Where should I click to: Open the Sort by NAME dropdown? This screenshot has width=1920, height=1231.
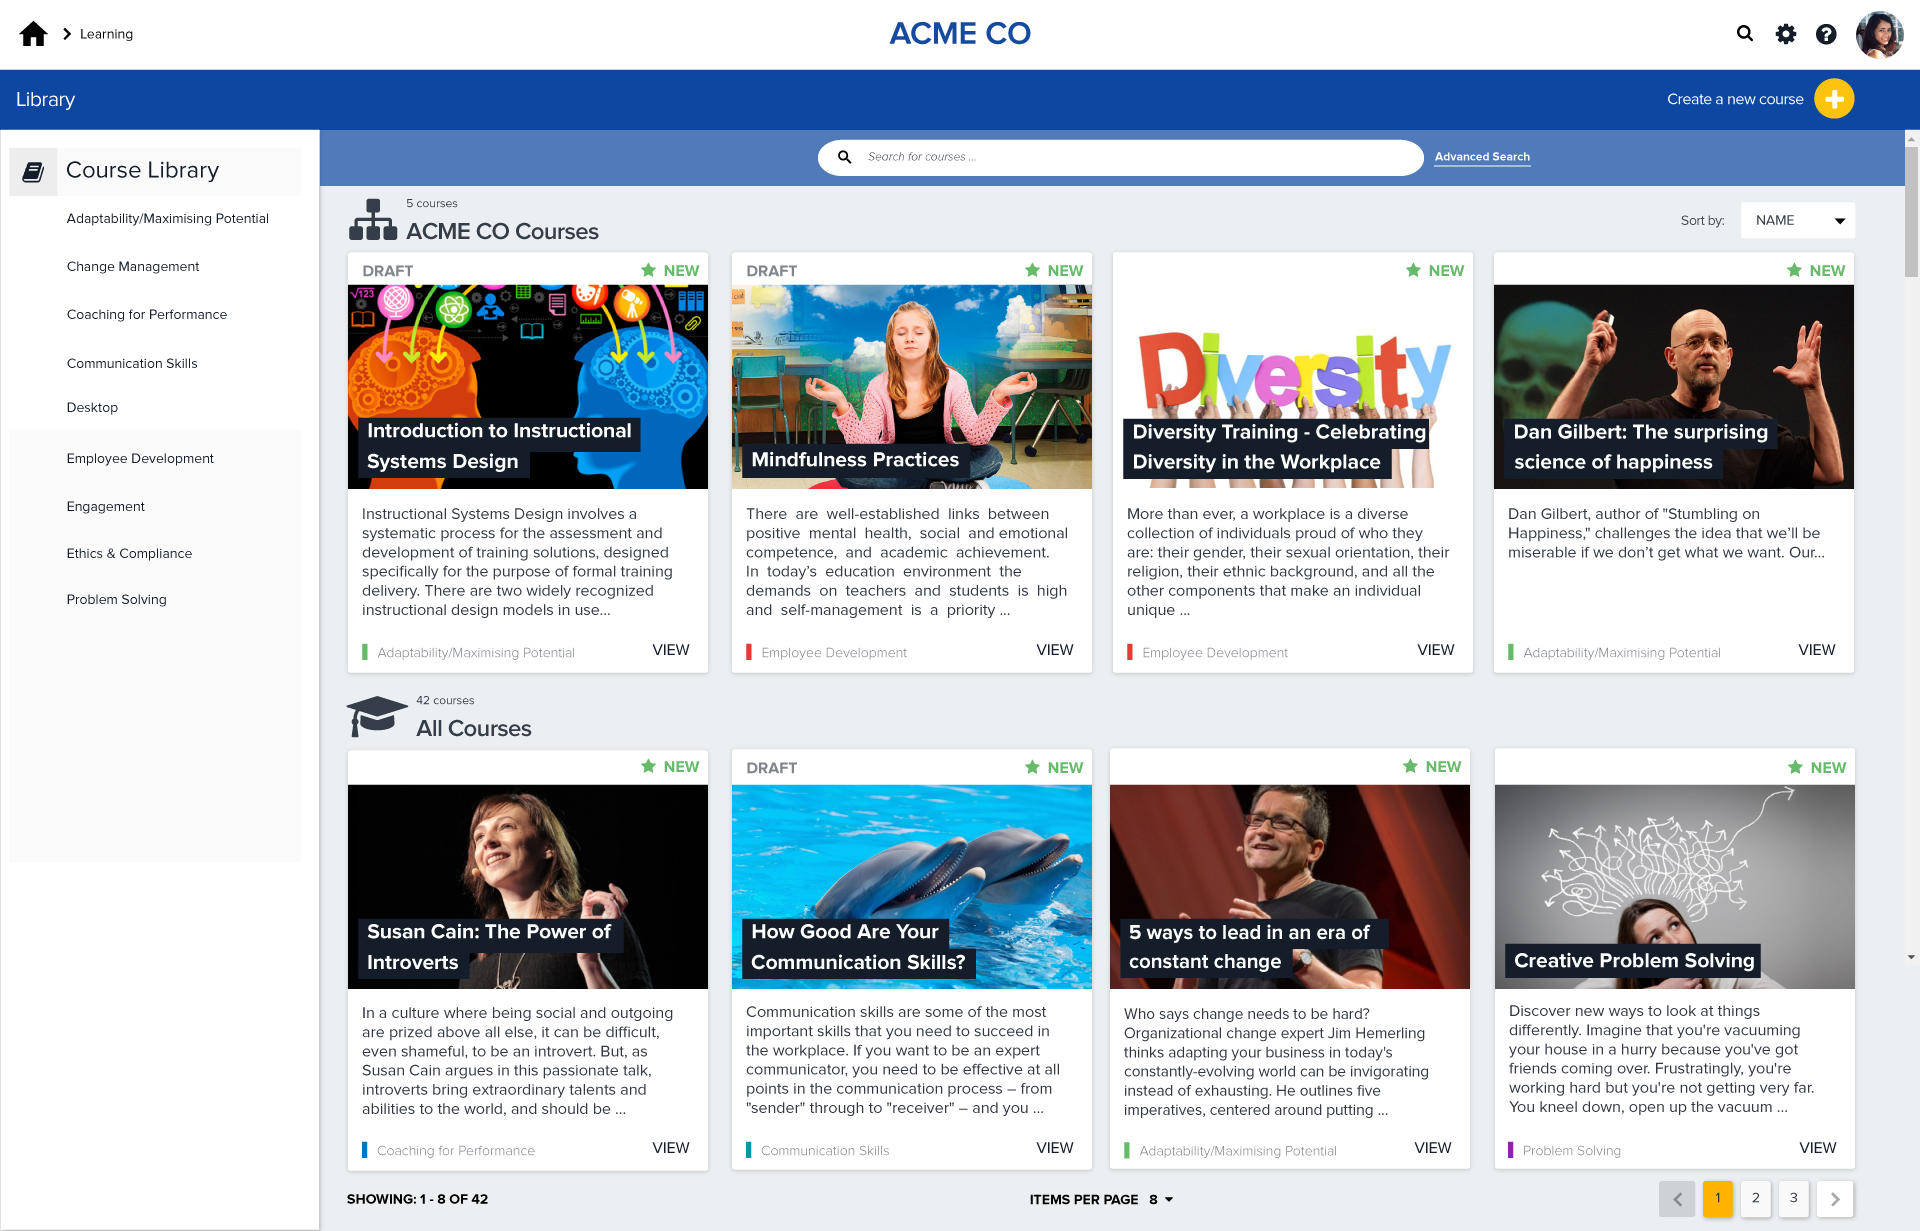click(x=1797, y=220)
